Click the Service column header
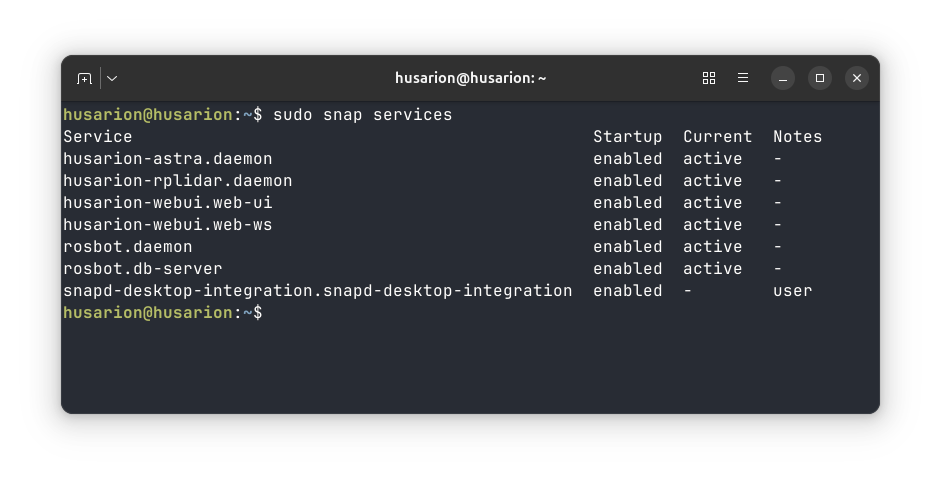This screenshot has width=941, height=481. click(x=98, y=137)
